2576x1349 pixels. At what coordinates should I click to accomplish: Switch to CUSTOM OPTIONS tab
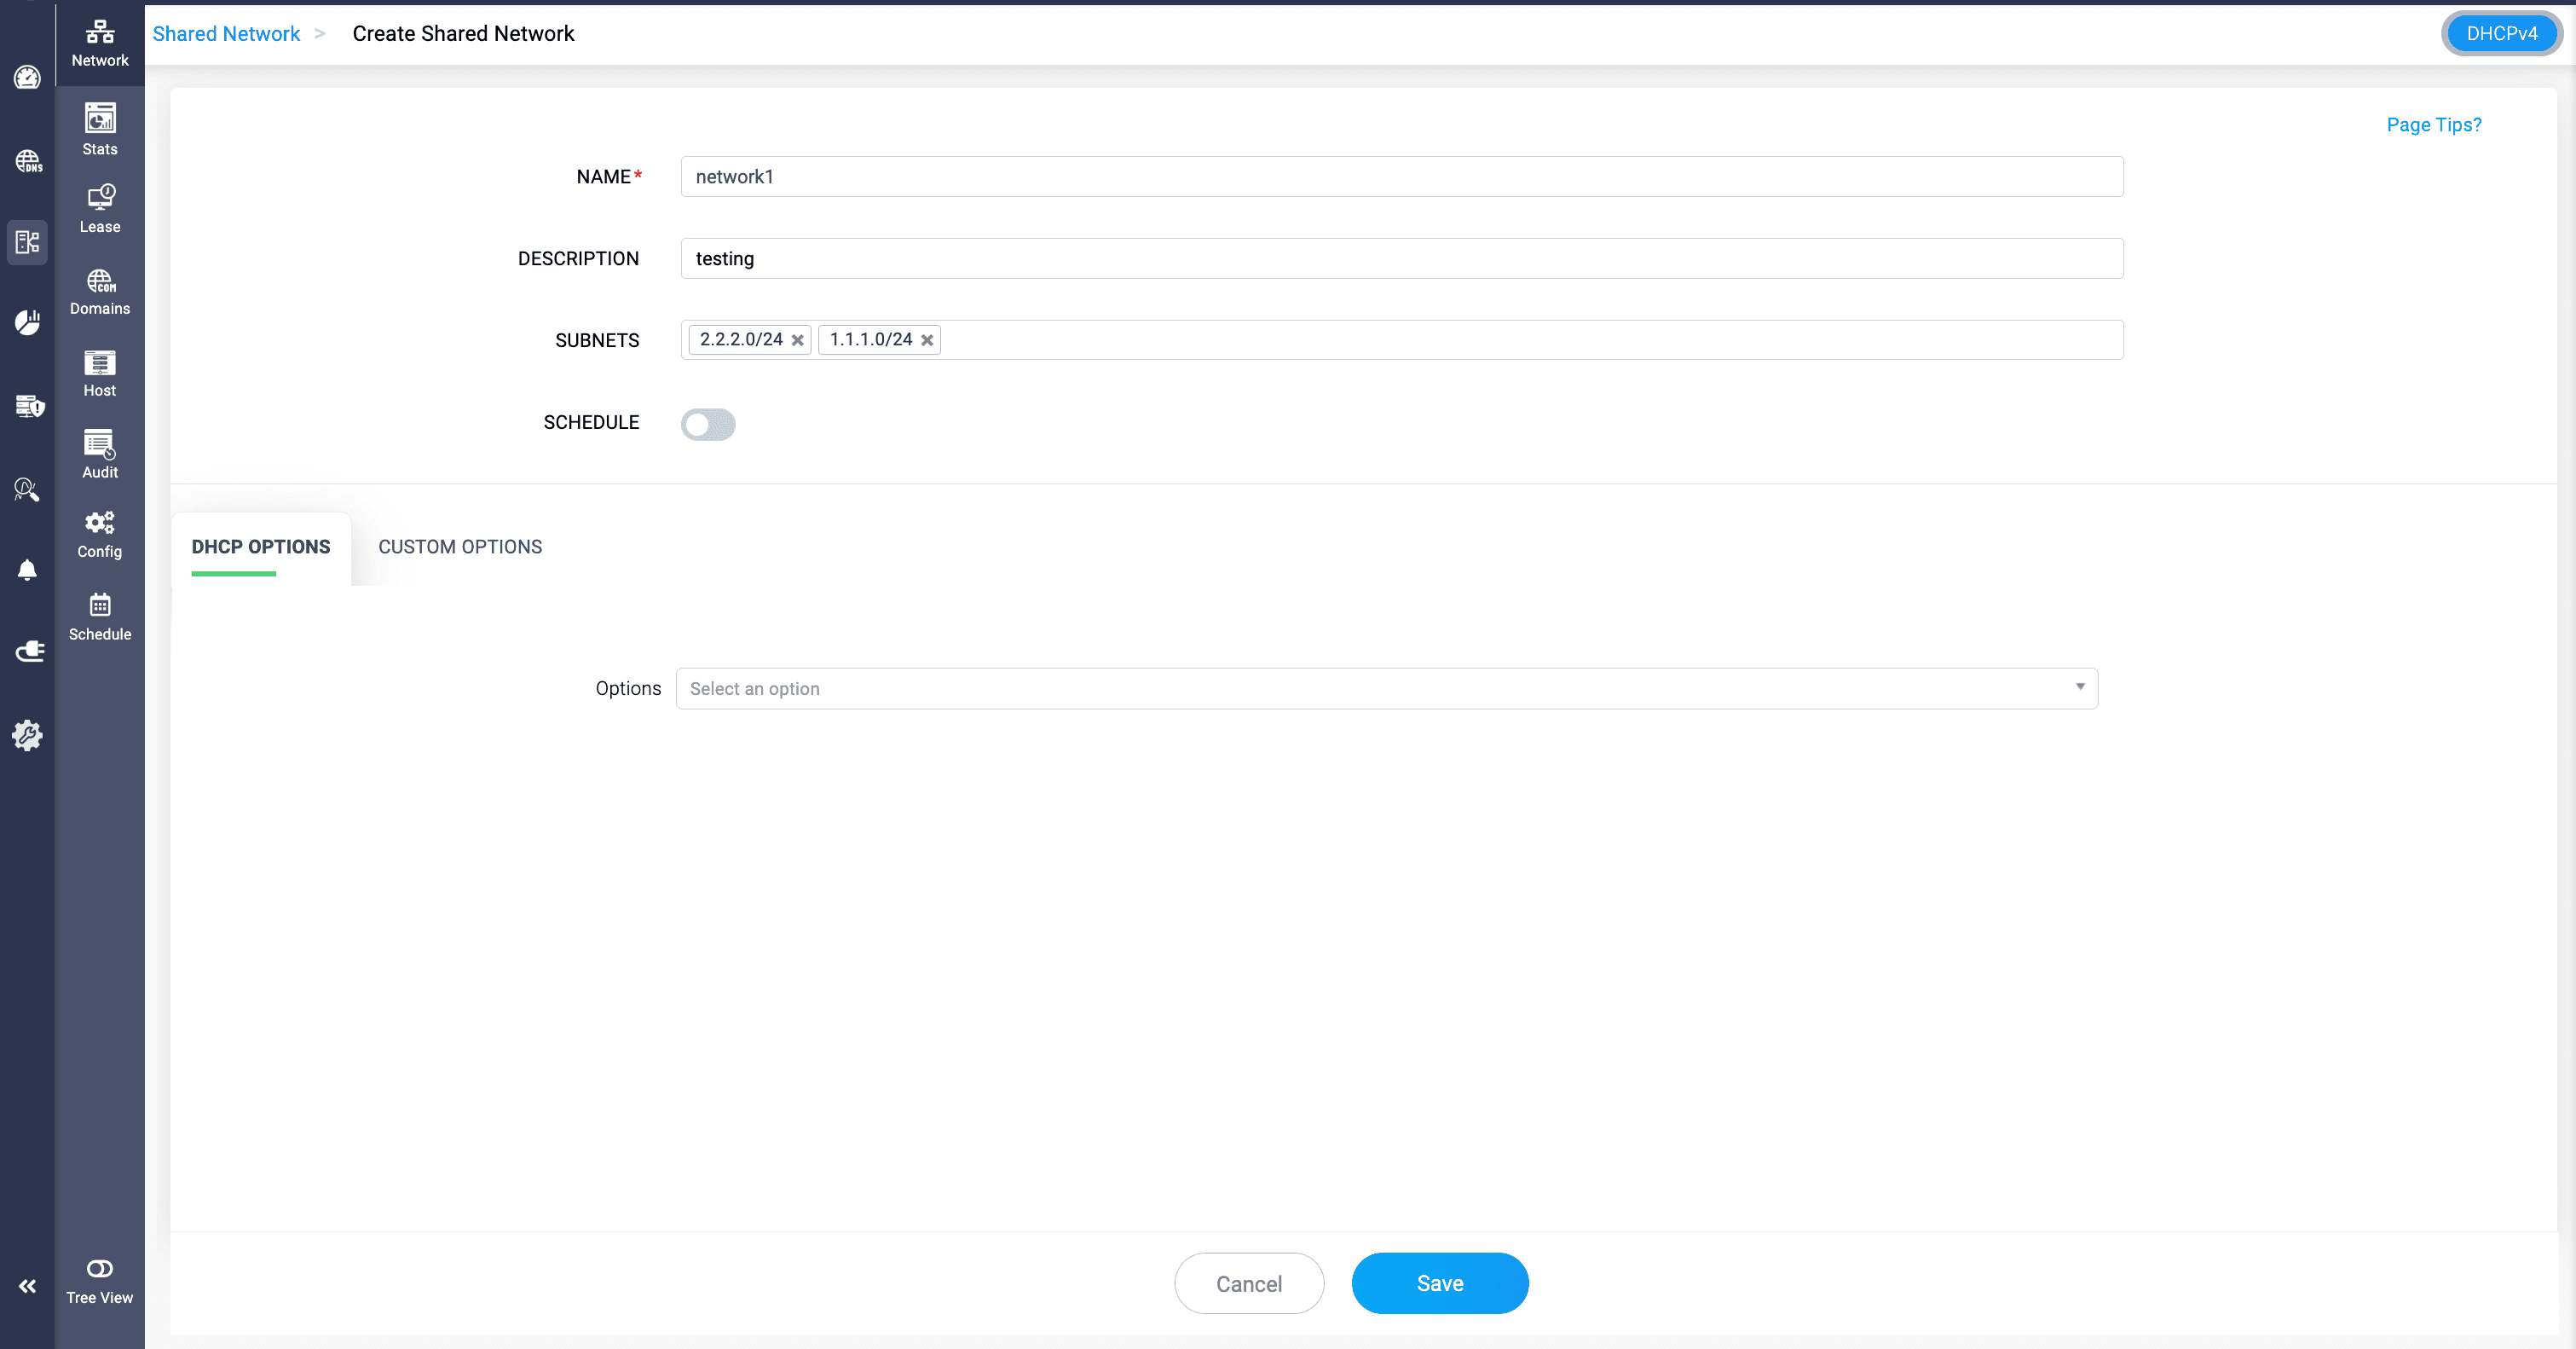point(460,547)
